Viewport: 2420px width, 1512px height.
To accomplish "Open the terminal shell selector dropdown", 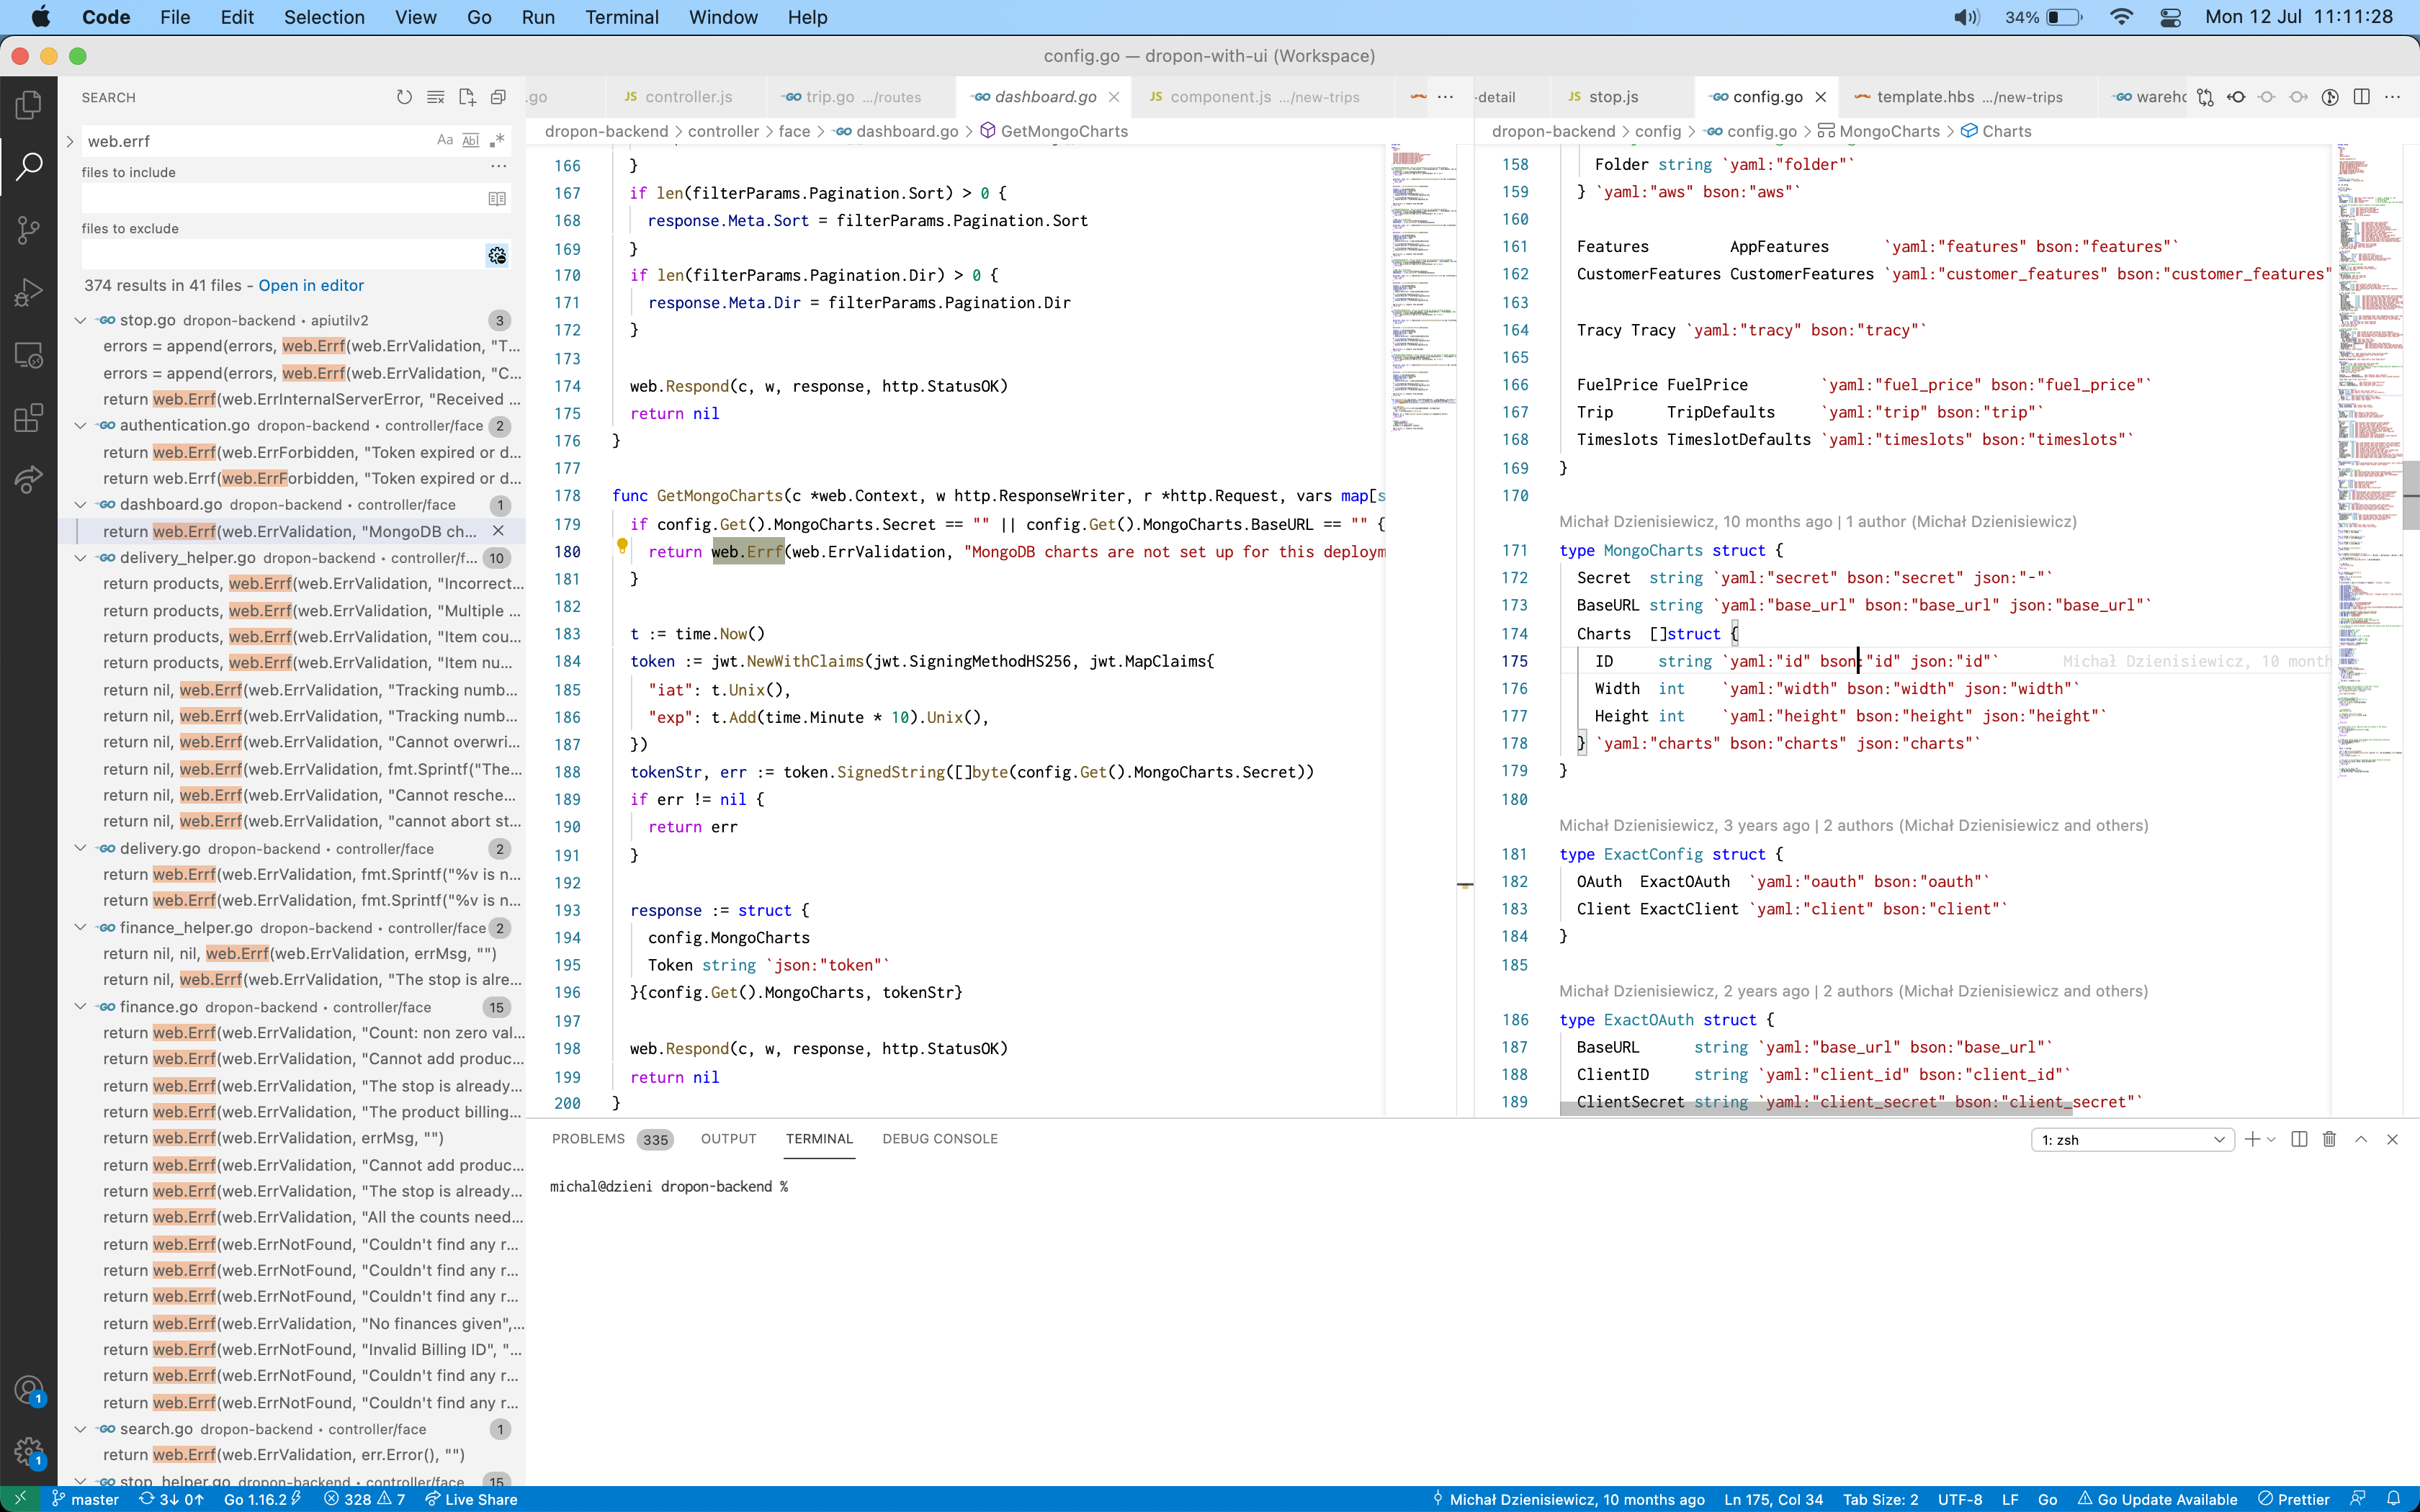I will (2132, 1140).
